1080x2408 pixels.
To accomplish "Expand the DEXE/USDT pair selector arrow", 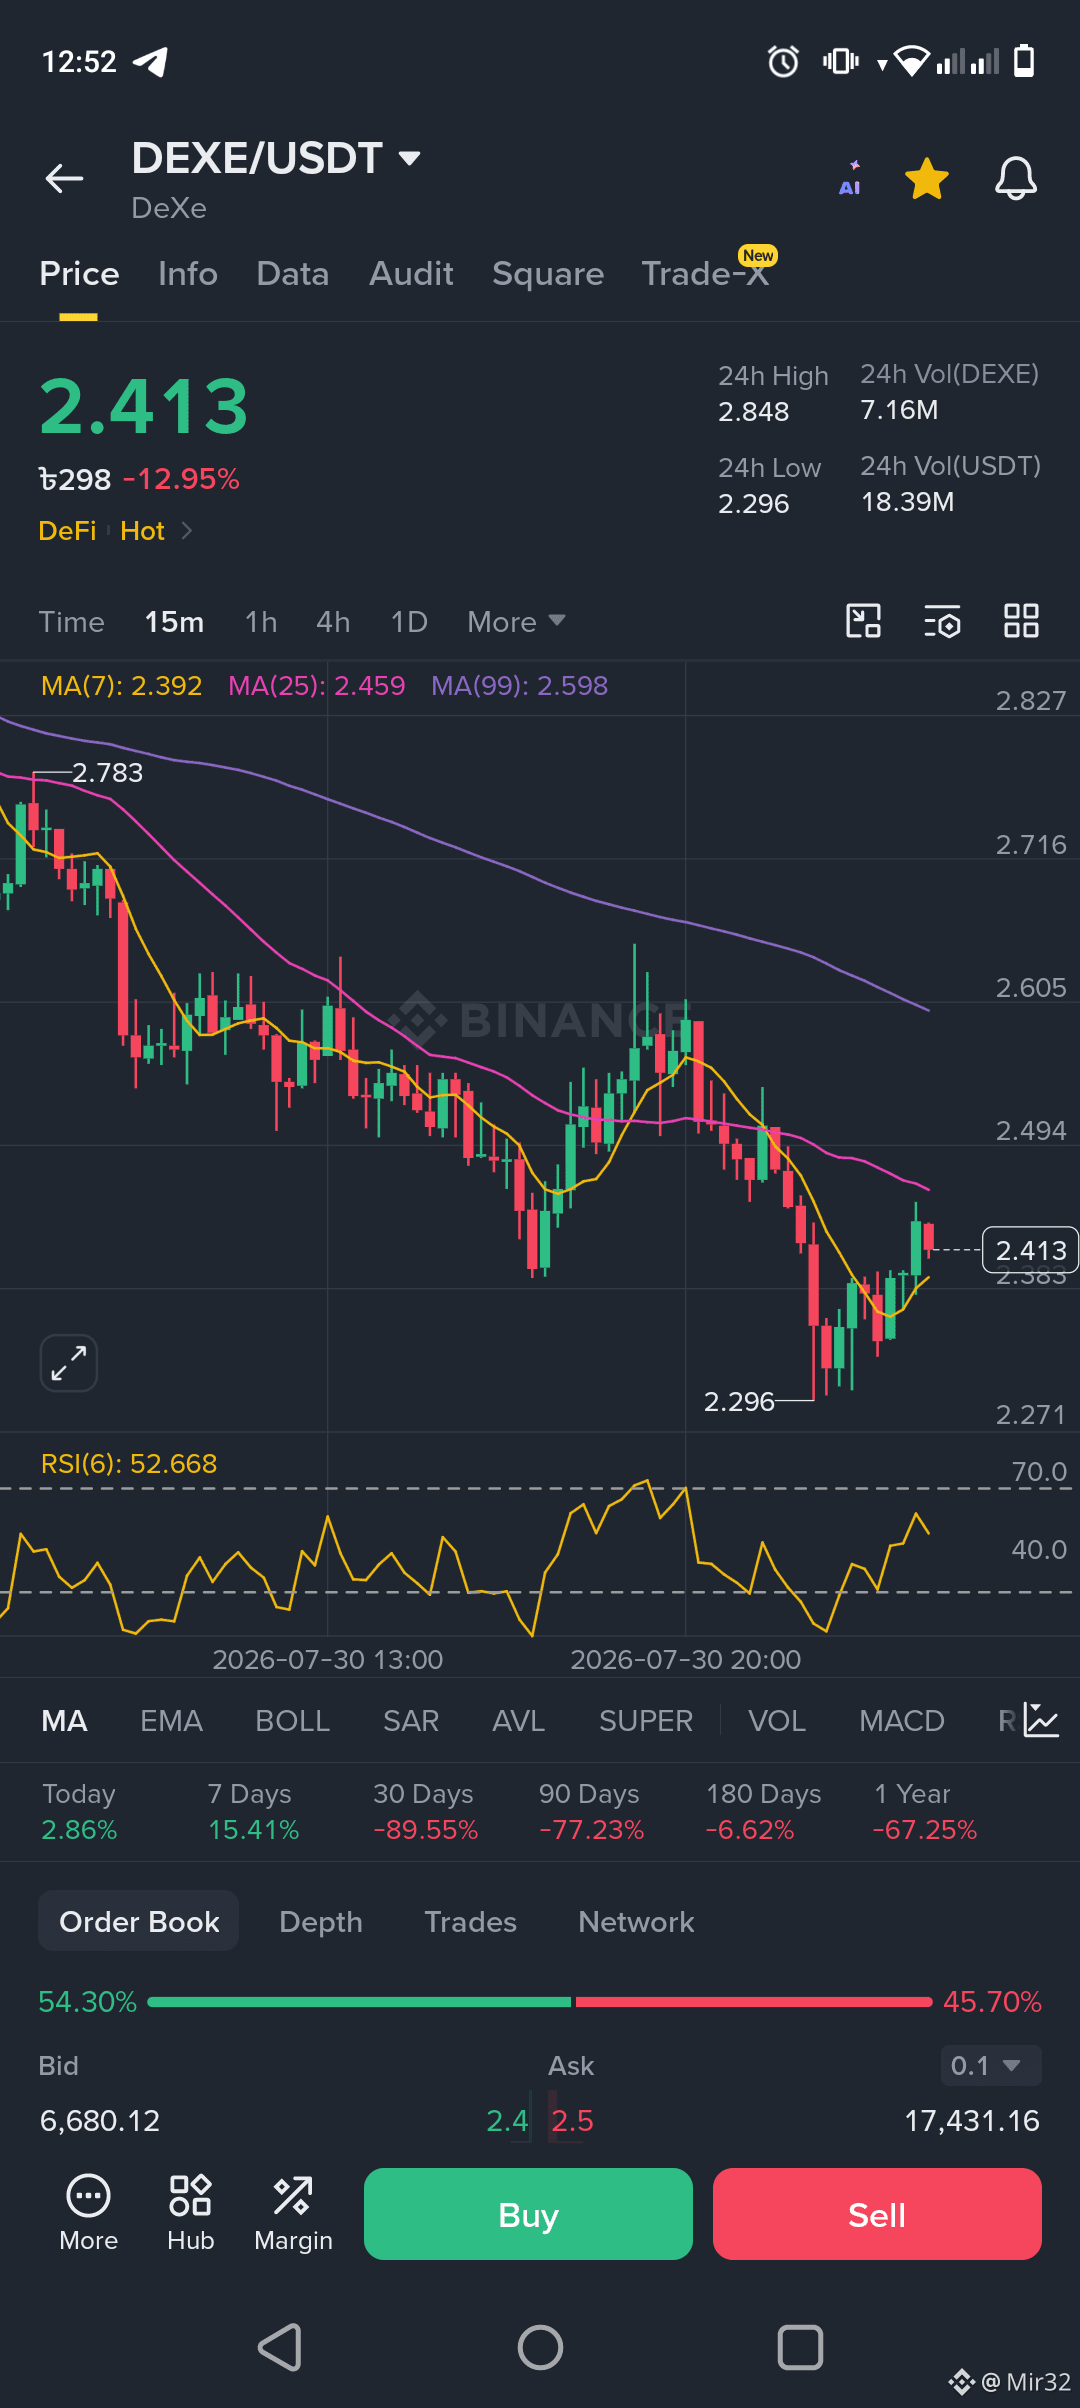I will pyautogui.click(x=409, y=158).
